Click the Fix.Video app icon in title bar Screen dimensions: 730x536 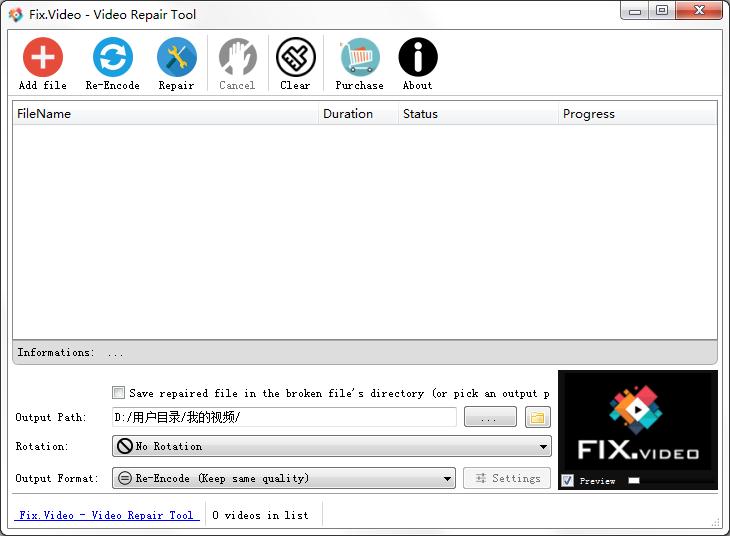pos(15,14)
